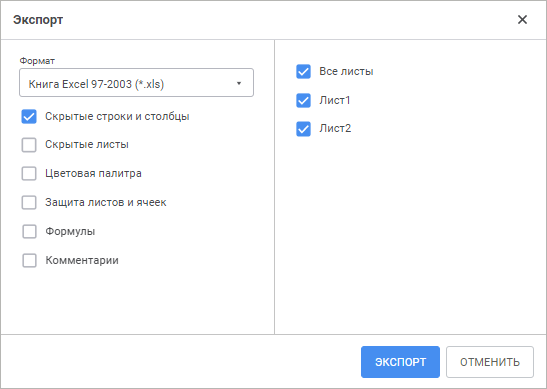
Task: Click the blue ЭКСПОРТ button
Action: tap(400, 362)
